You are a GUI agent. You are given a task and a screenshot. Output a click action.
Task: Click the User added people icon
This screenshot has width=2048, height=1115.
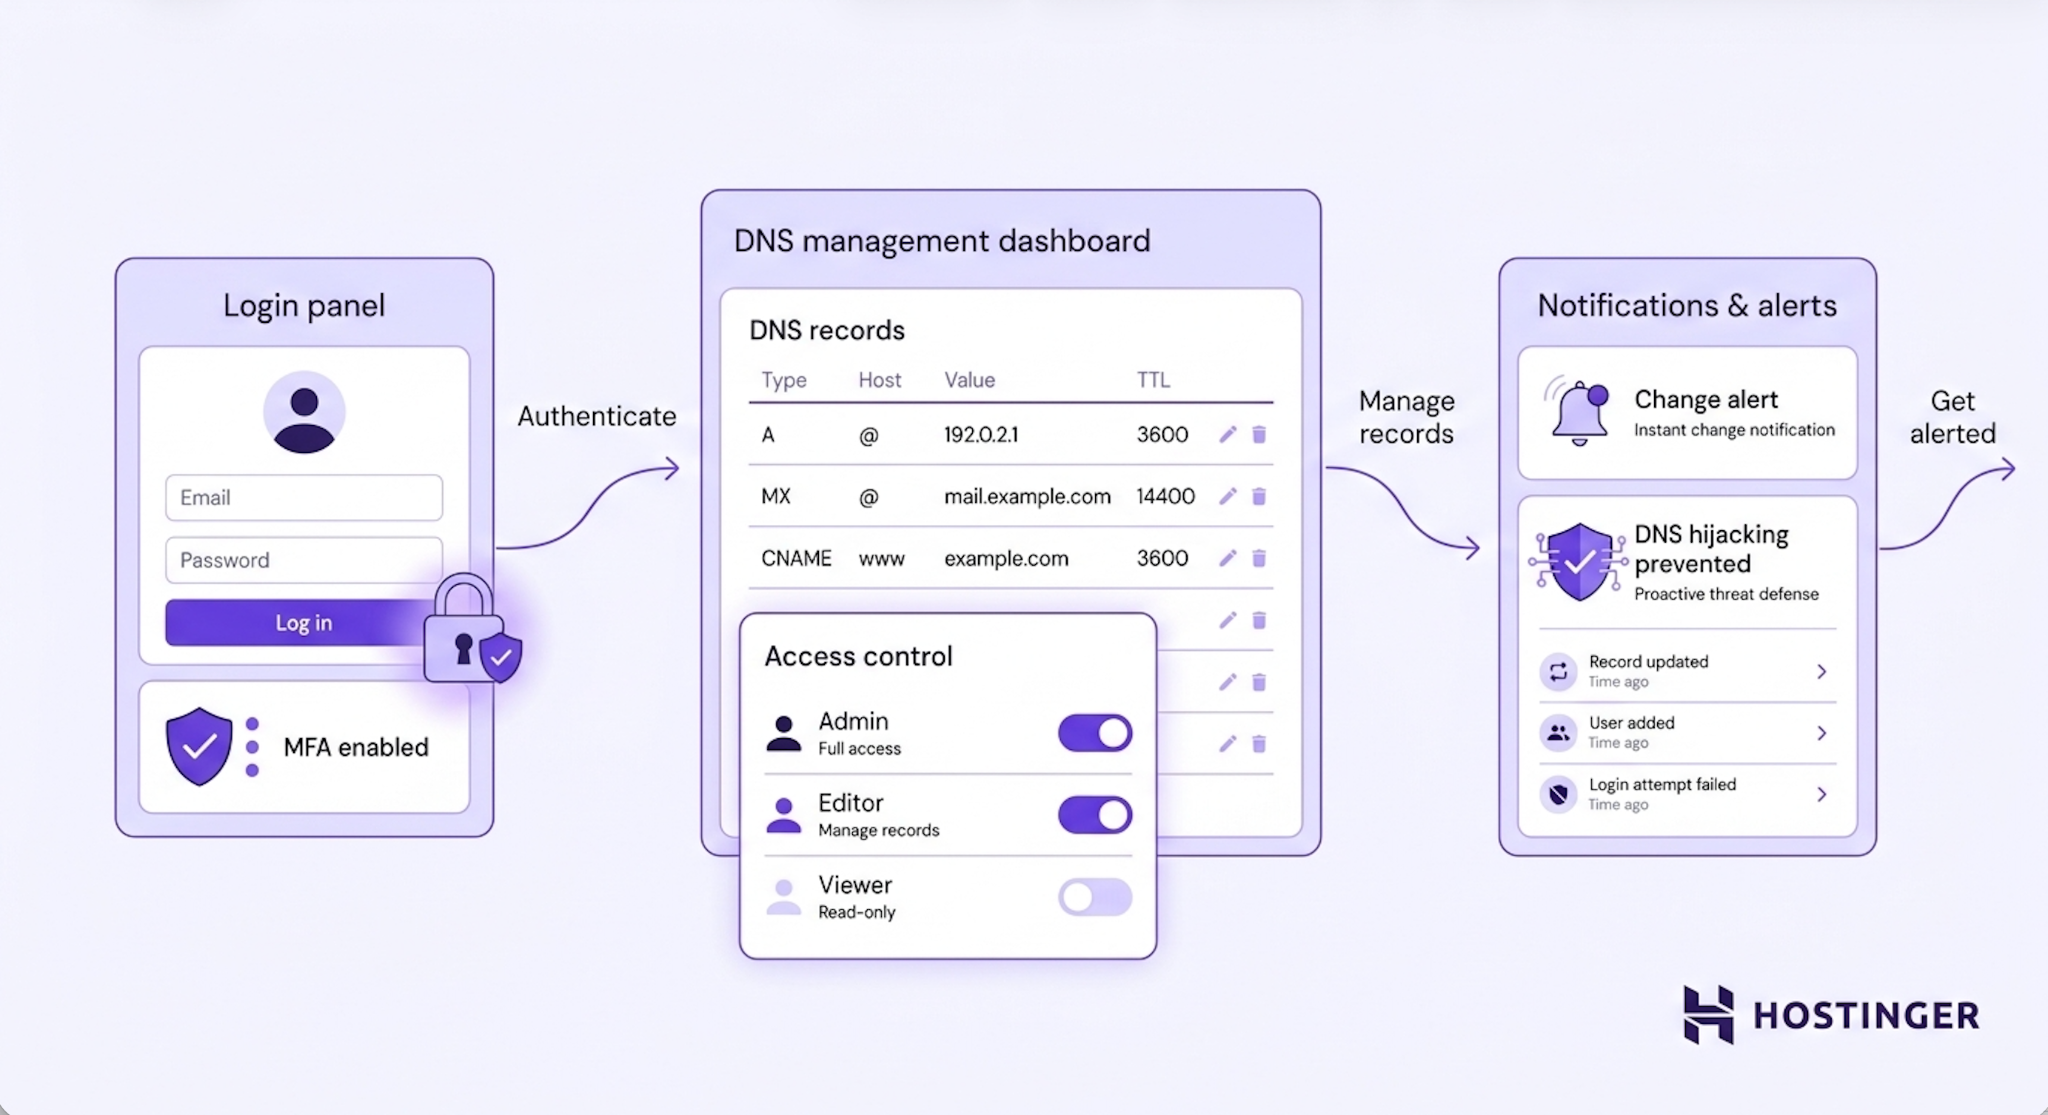click(x=1558, y=733)
